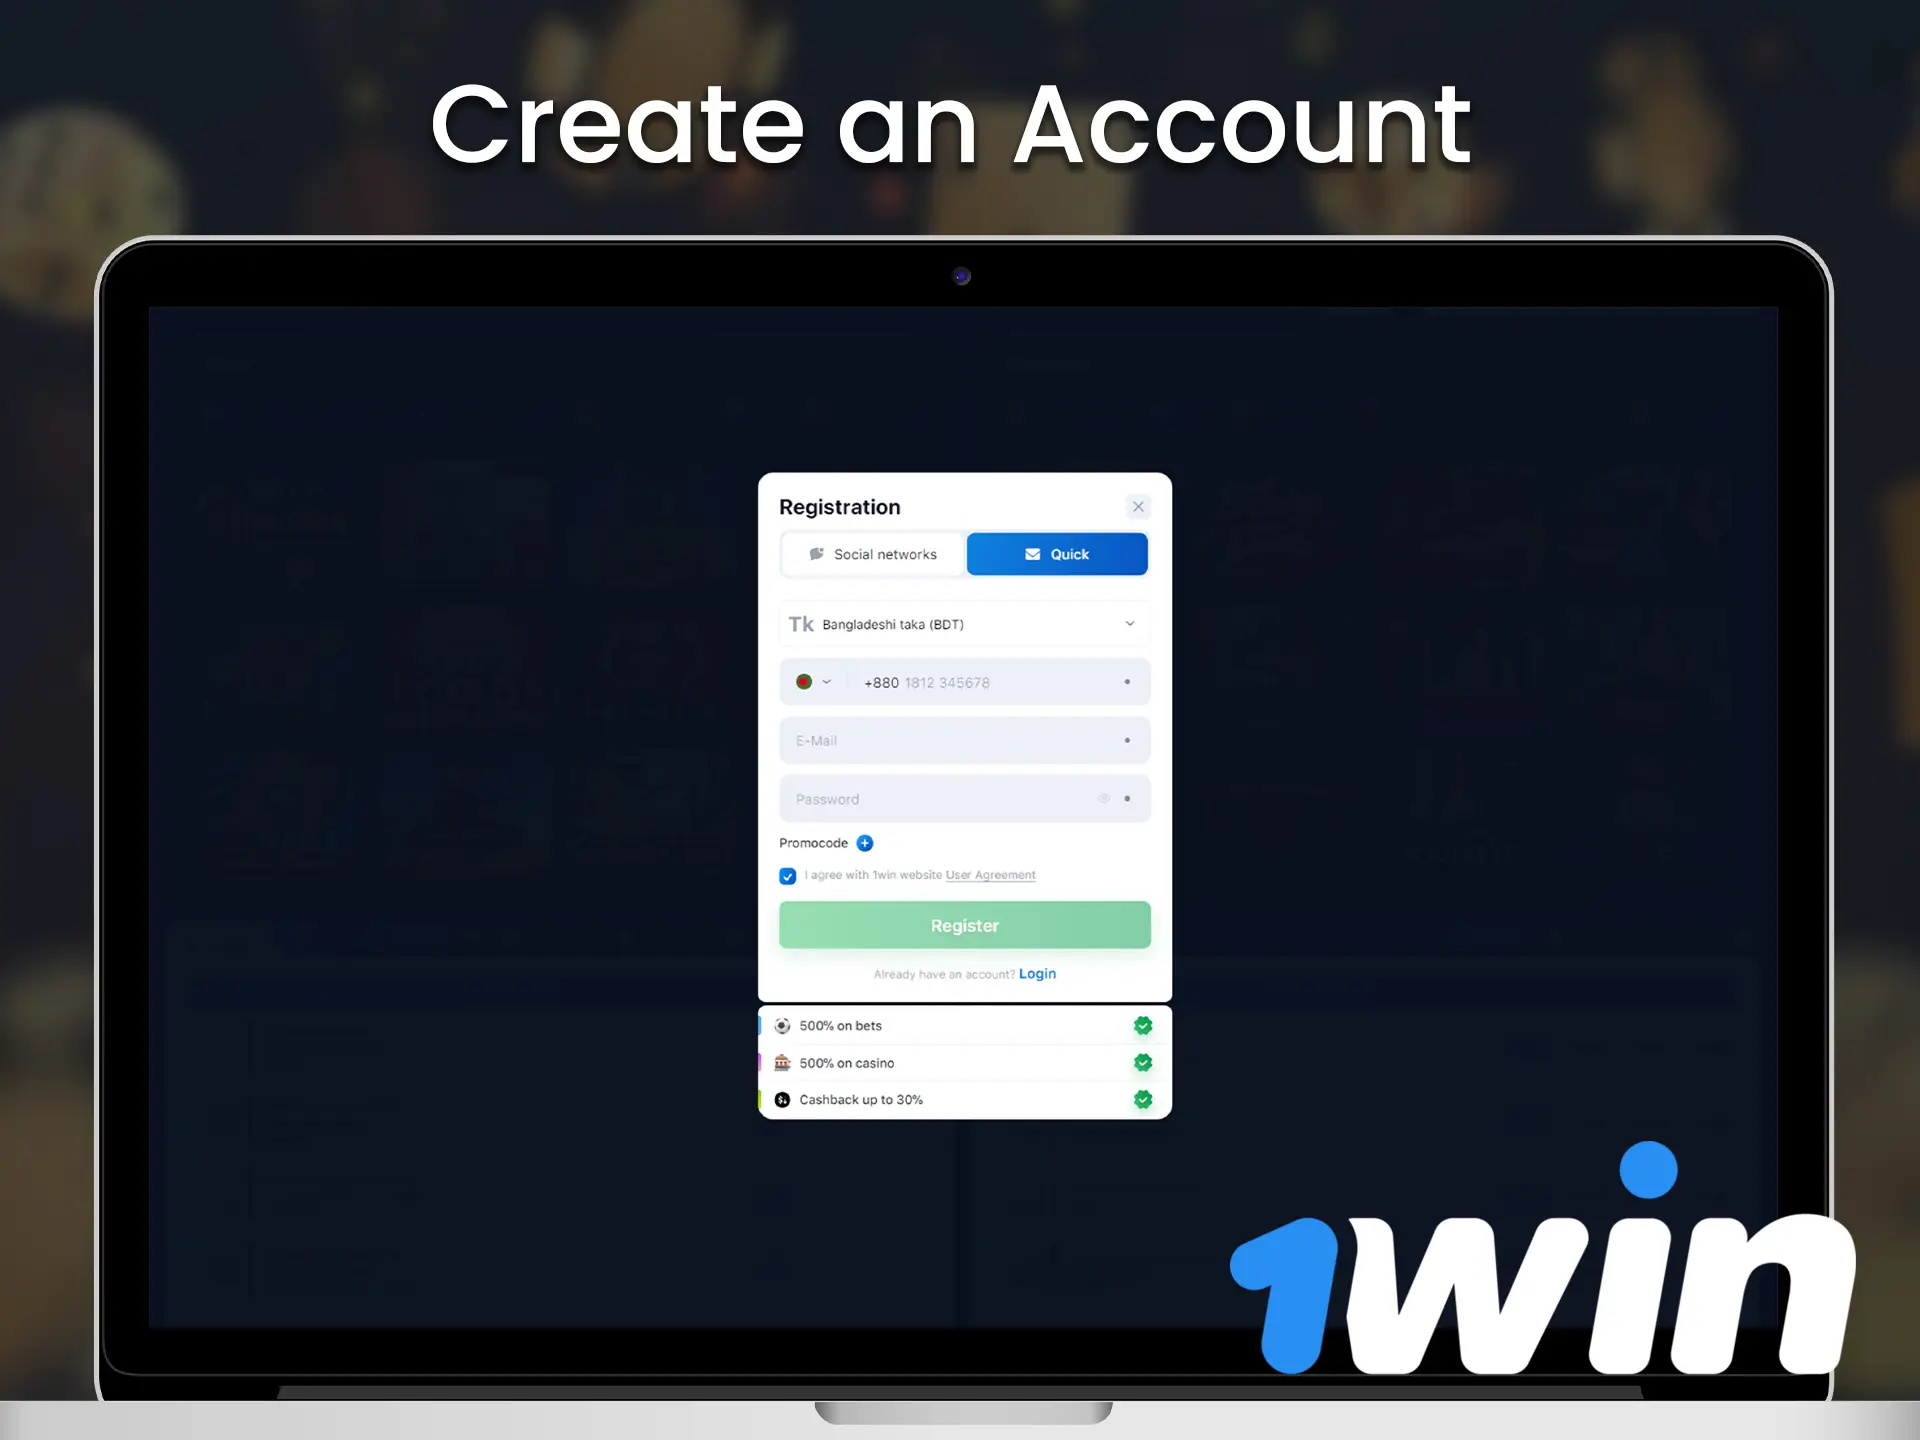Click the close registration dialog button

[1138, 505]
